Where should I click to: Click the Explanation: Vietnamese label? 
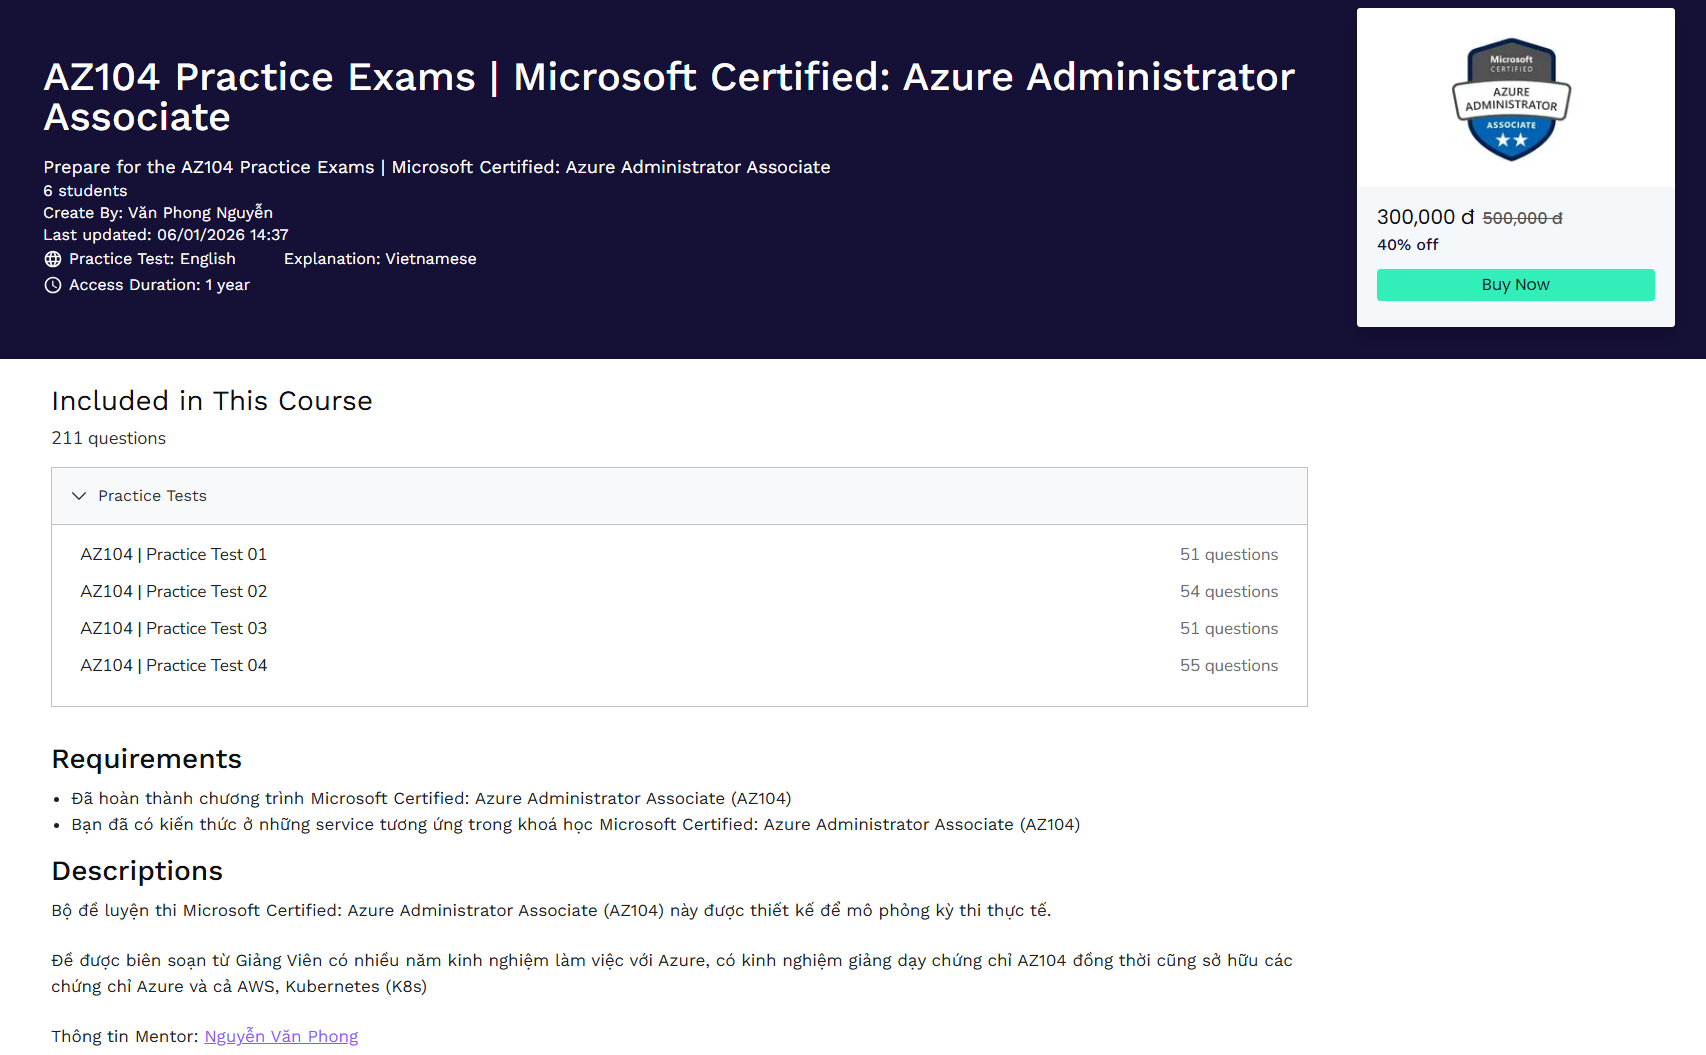pos(380,259)
